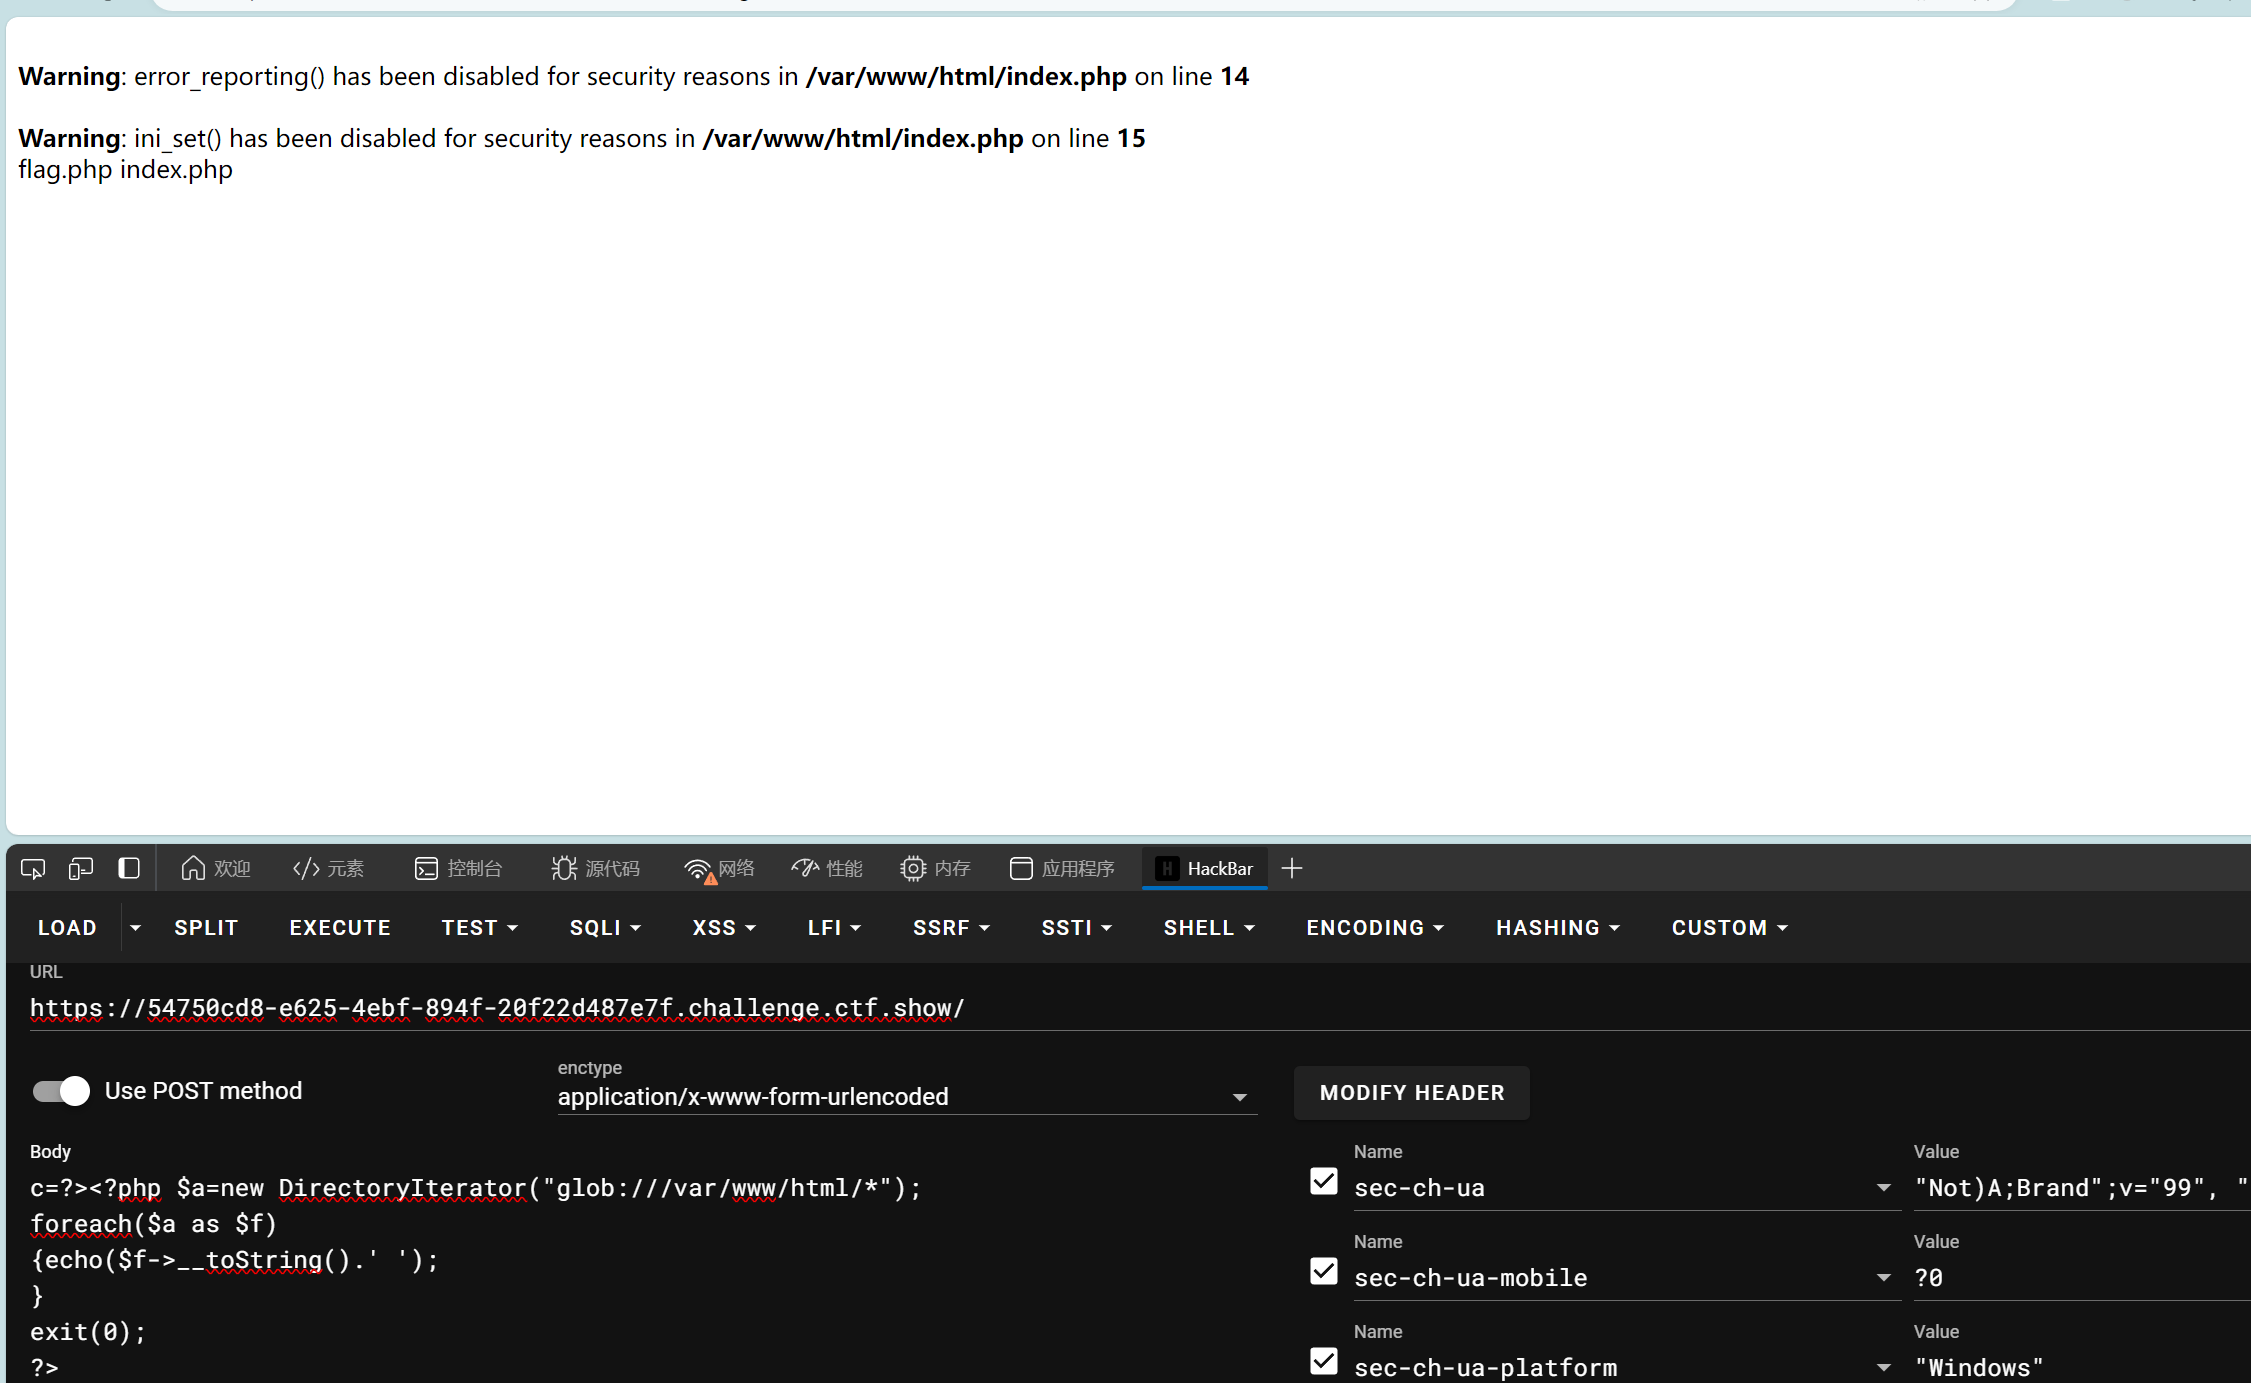
Task: Click the MODIFY HEADER button
Action: [x=1411, y=1092]
